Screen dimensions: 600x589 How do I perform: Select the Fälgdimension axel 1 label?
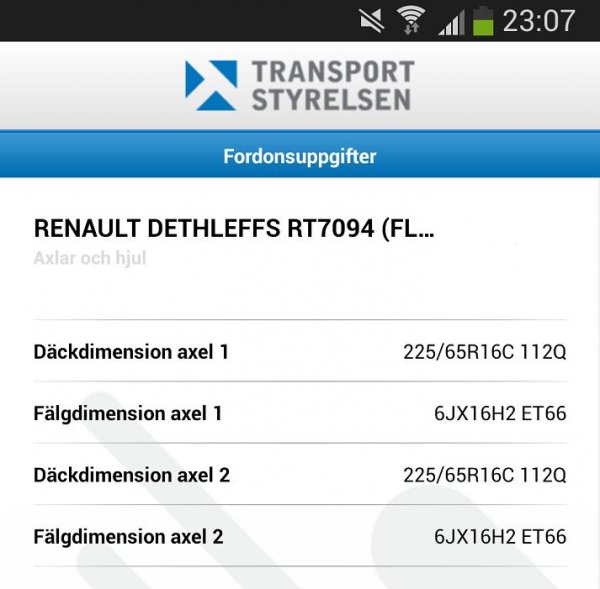click(128, 413)
